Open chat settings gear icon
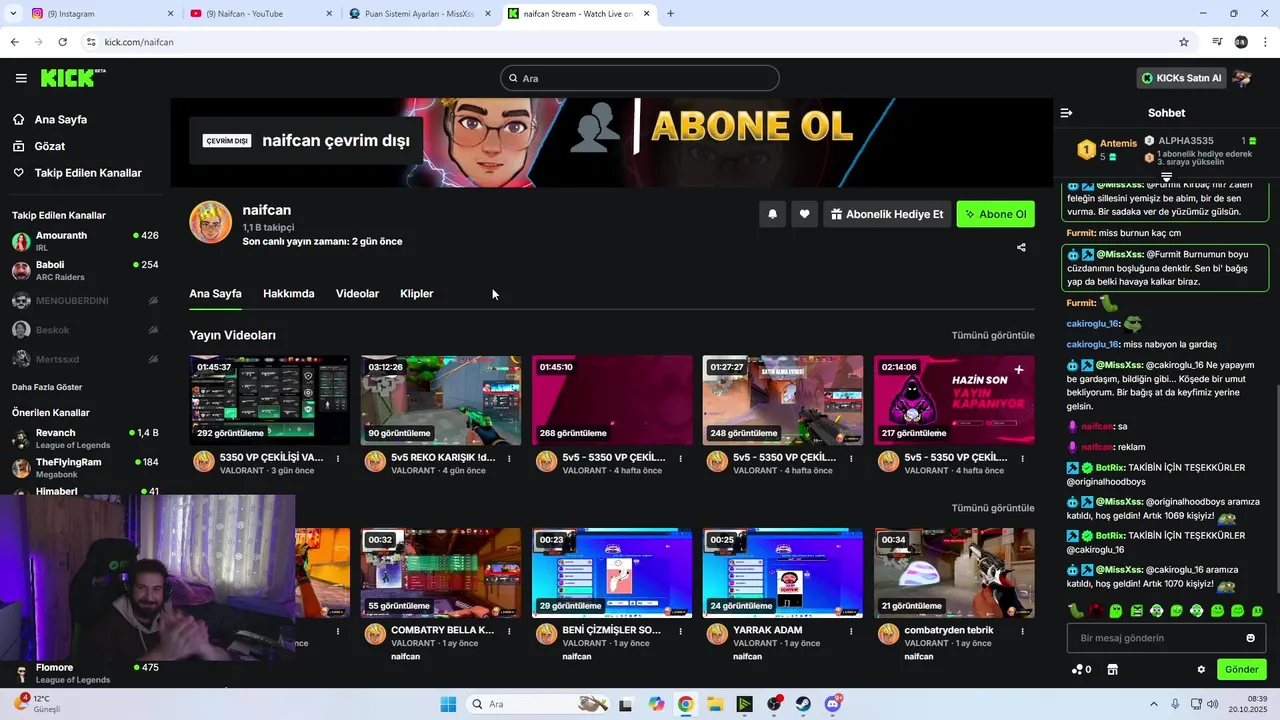This screenshot has height=720, width=1280. (1201, 669)
